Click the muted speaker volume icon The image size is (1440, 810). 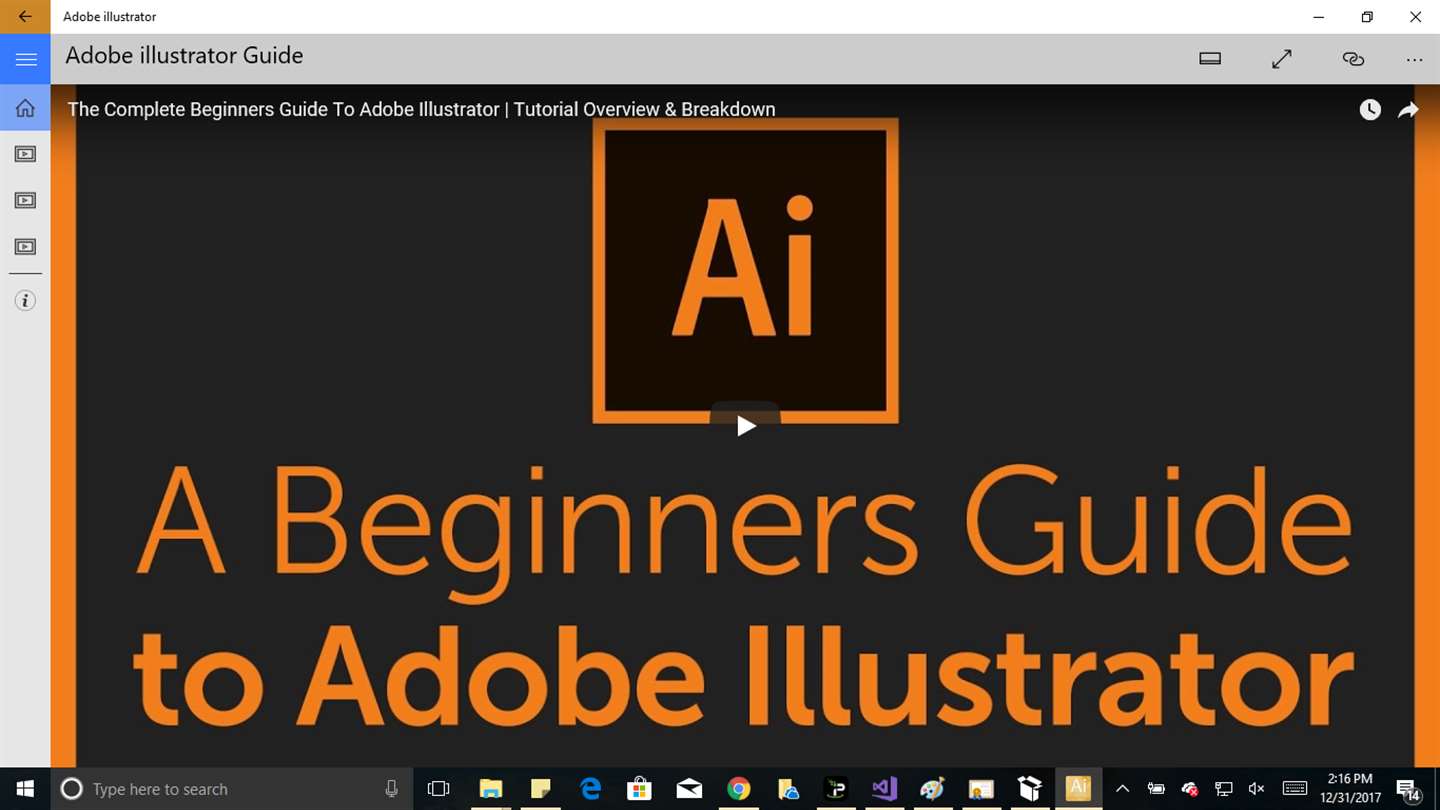(1257, 789)
